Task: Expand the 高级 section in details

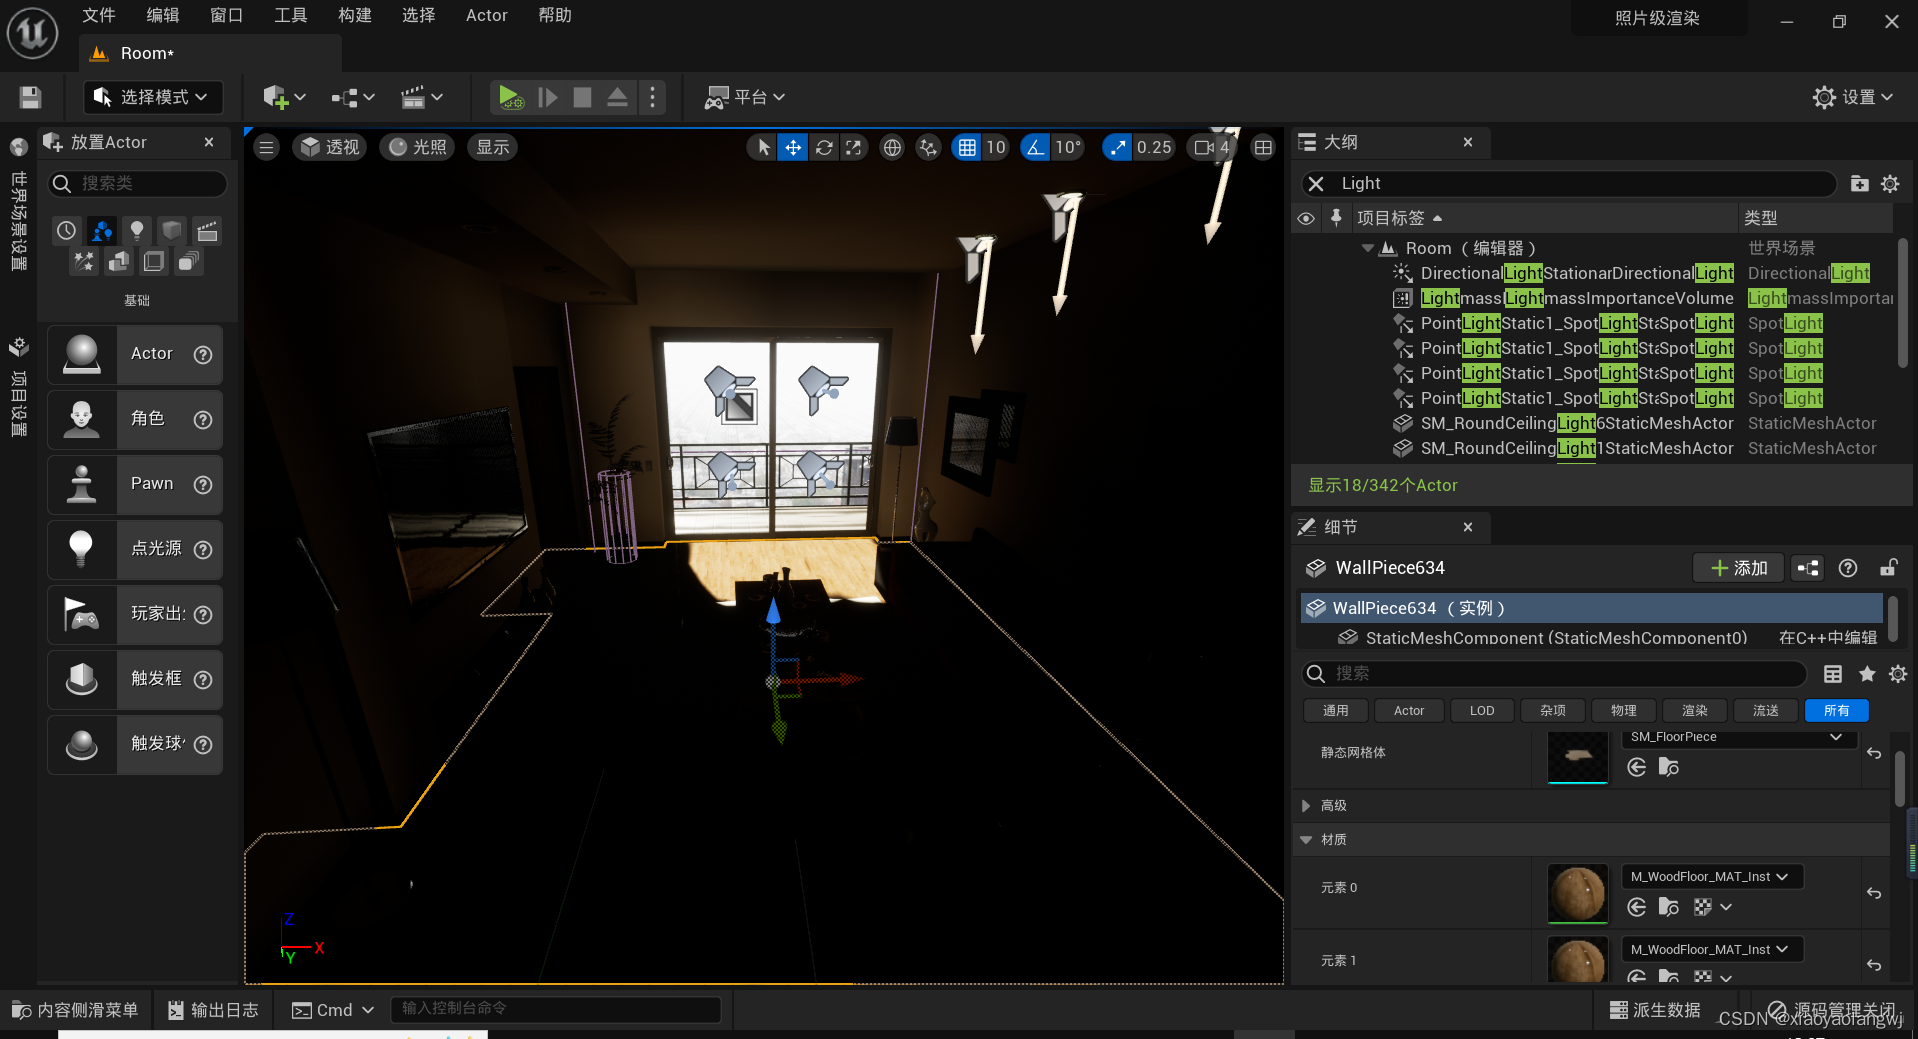Action: [x=1306, y=806]
